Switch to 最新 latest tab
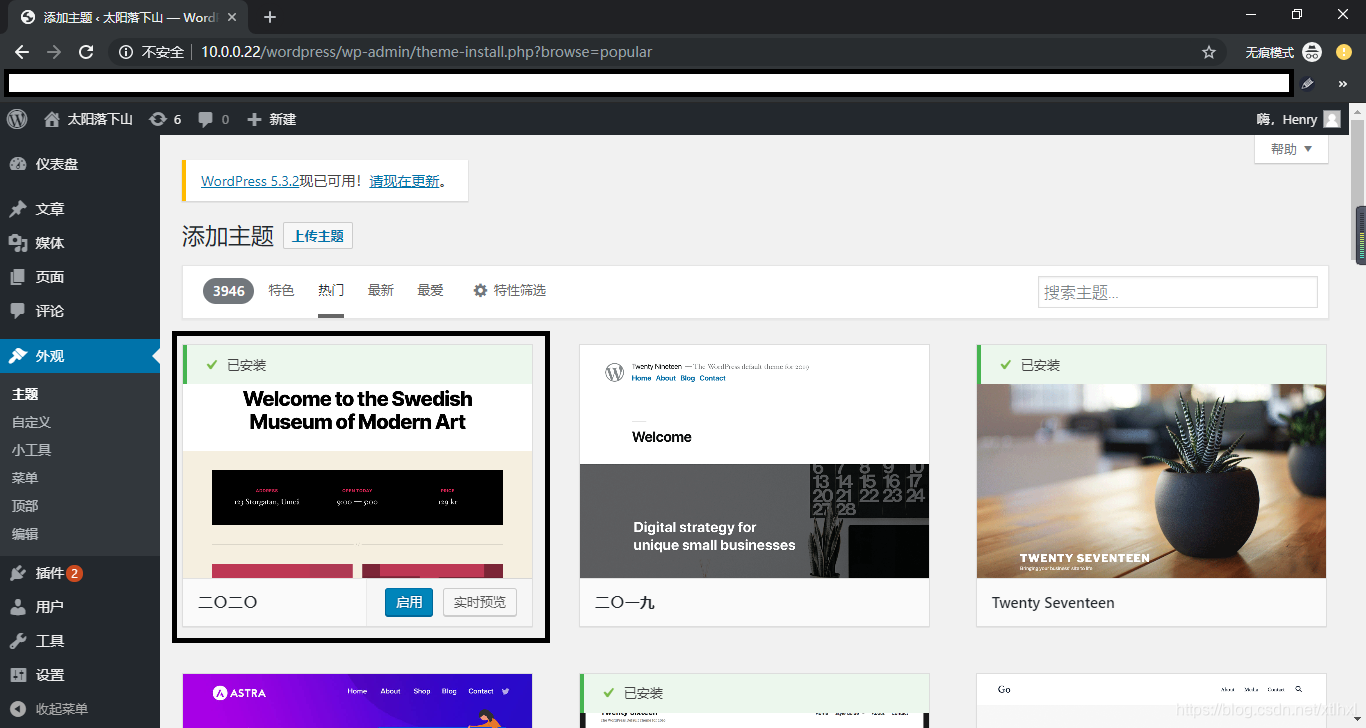Viewport: 1366px width, 728px height. click(x=381, y=290)
